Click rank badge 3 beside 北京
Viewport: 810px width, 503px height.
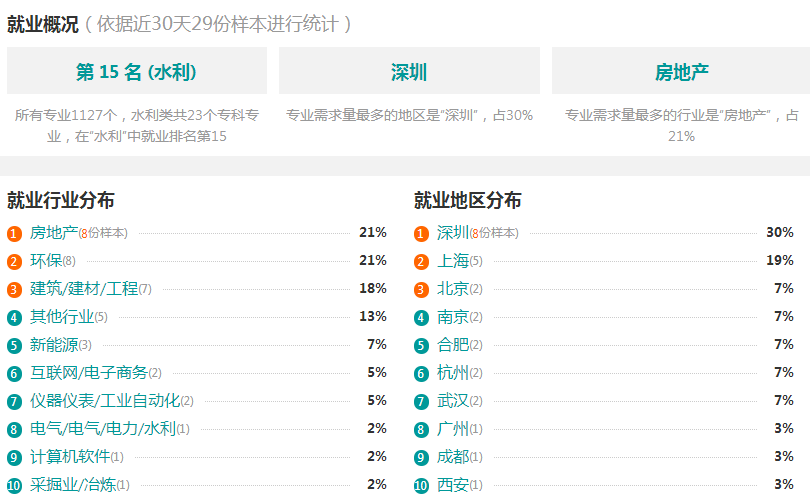(422, 290)
